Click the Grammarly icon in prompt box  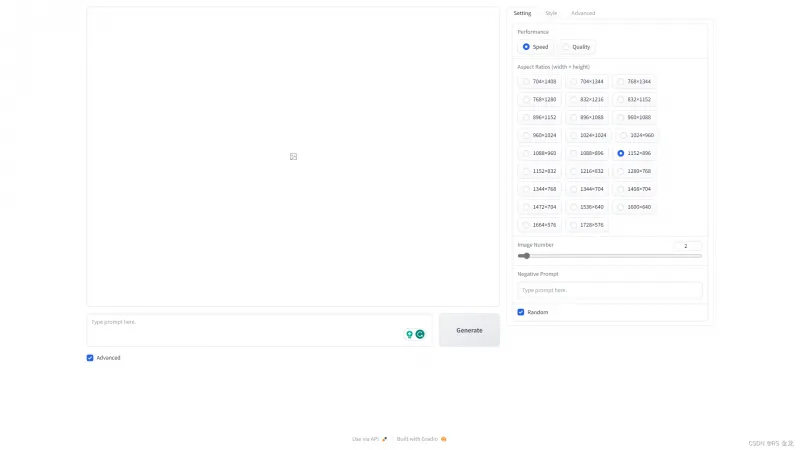tap(420, 334)
